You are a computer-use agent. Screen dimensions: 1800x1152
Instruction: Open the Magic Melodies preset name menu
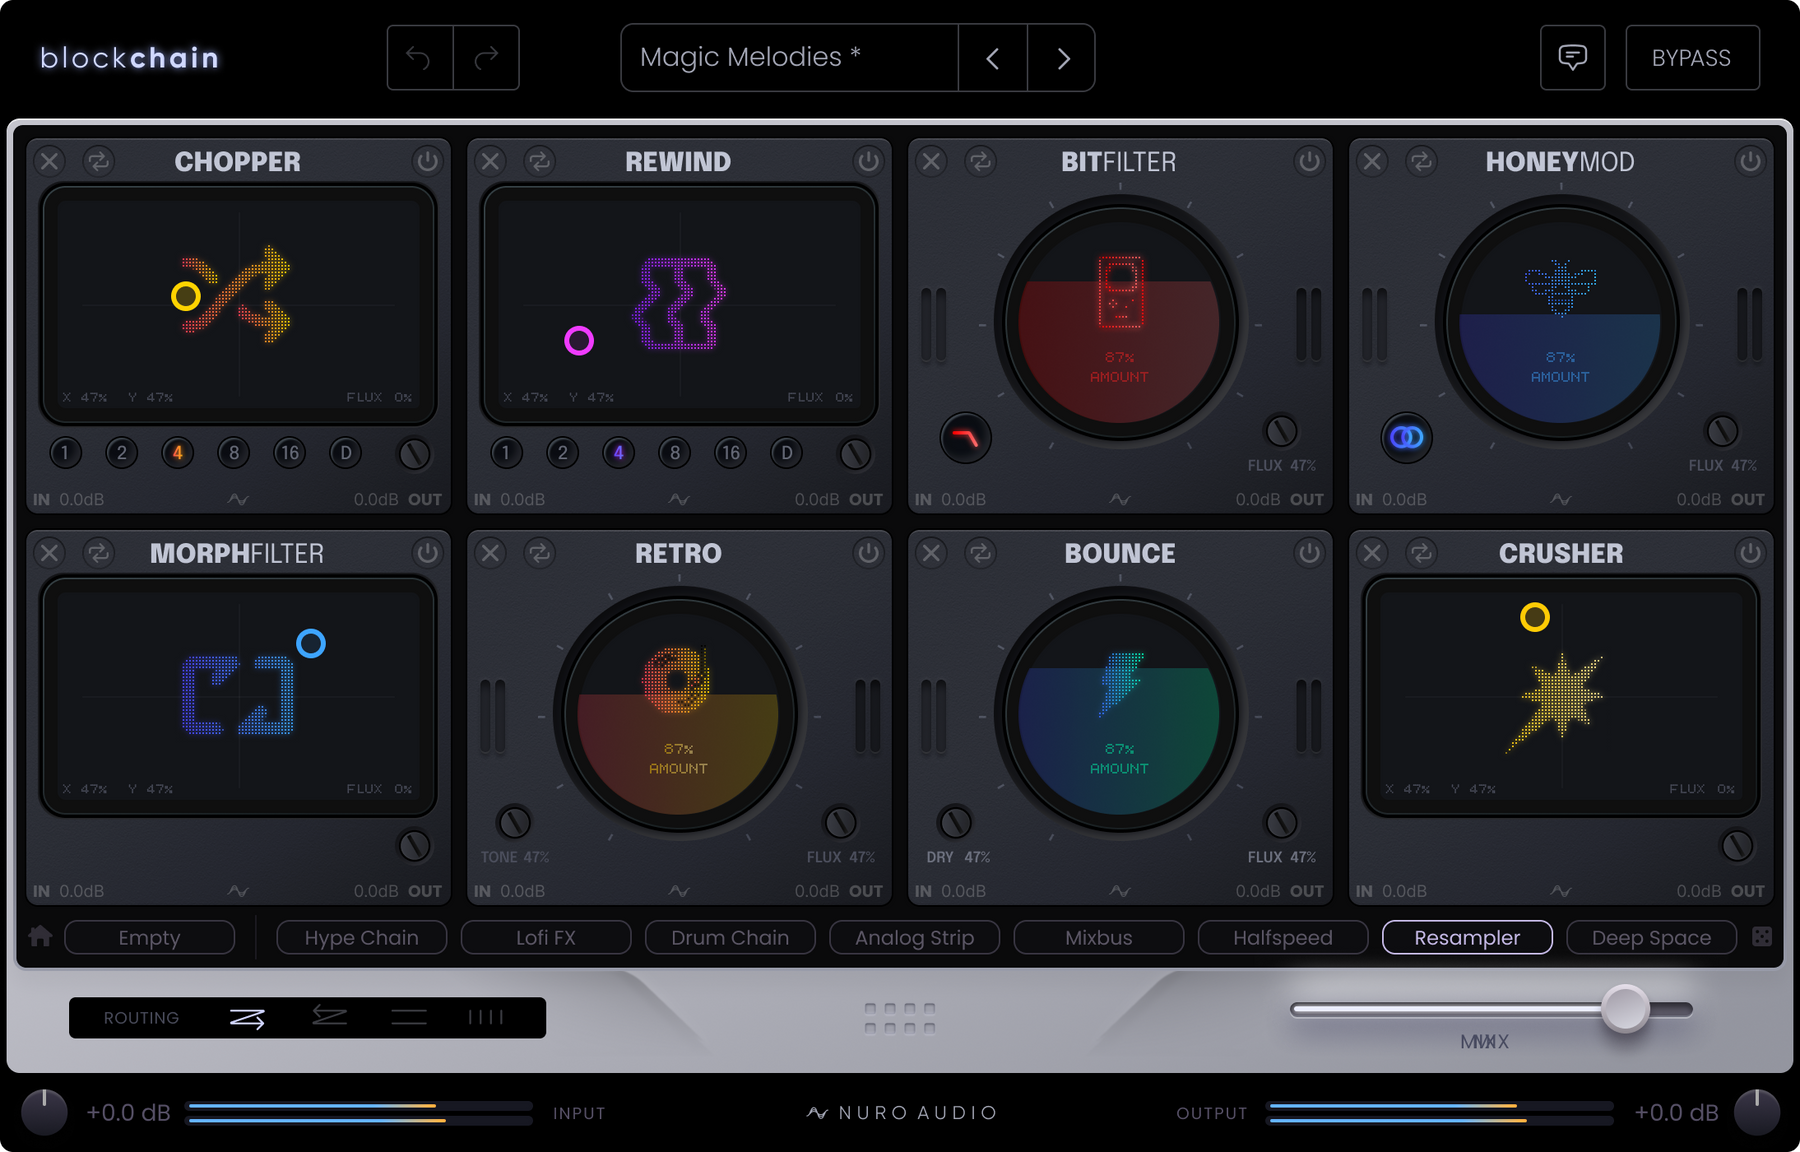click(789, 58)
